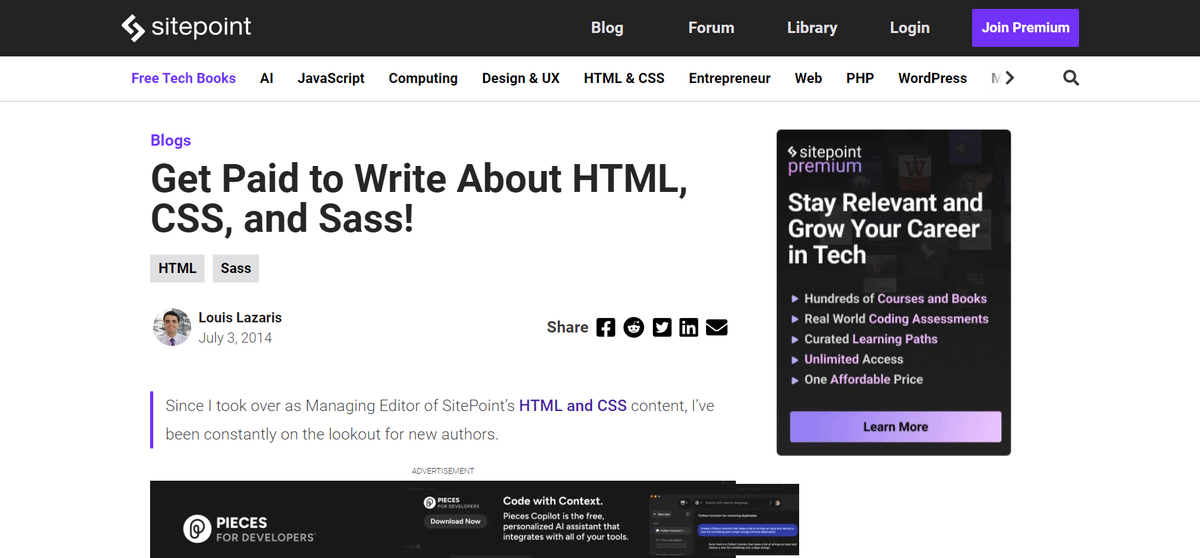Click the SitePoint logo in the header
The image size is (1200, 558).
186,28
